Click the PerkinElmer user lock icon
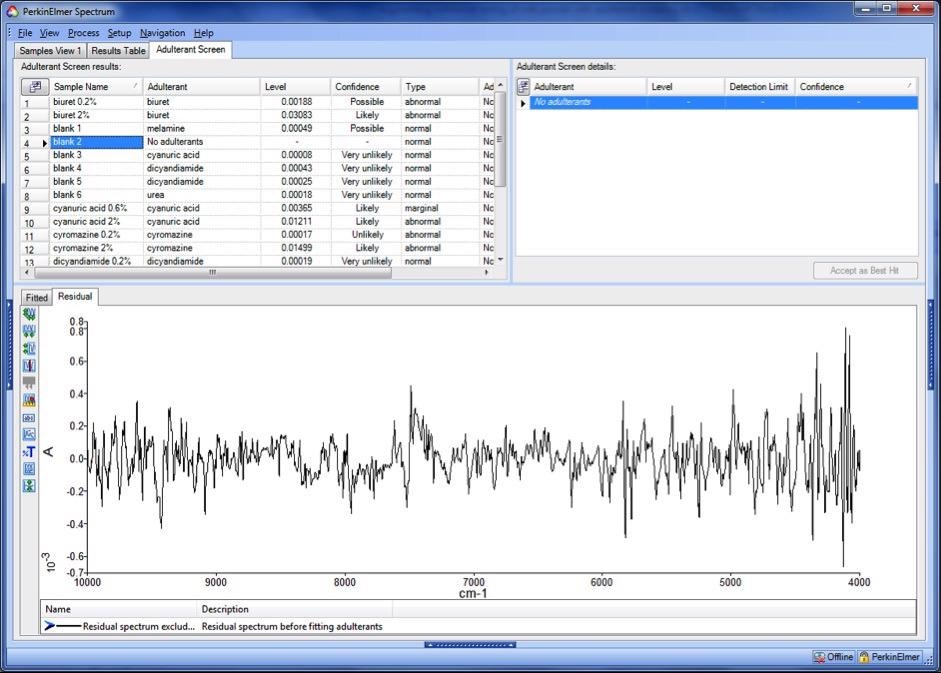Viewport: 941px width, 673px height. tap(864, 657)
